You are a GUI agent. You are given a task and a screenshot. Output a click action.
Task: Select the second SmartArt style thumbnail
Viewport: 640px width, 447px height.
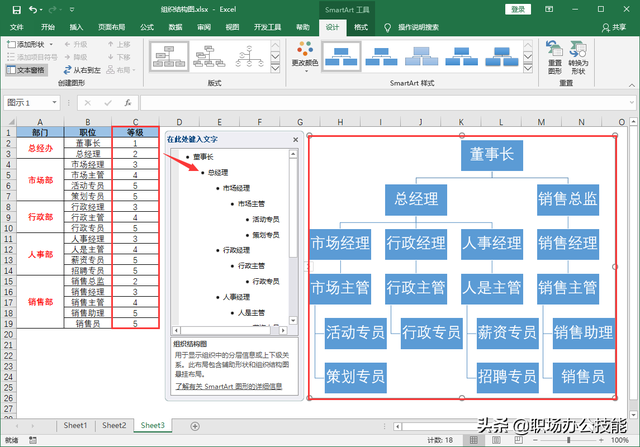(x=381, y=57)
